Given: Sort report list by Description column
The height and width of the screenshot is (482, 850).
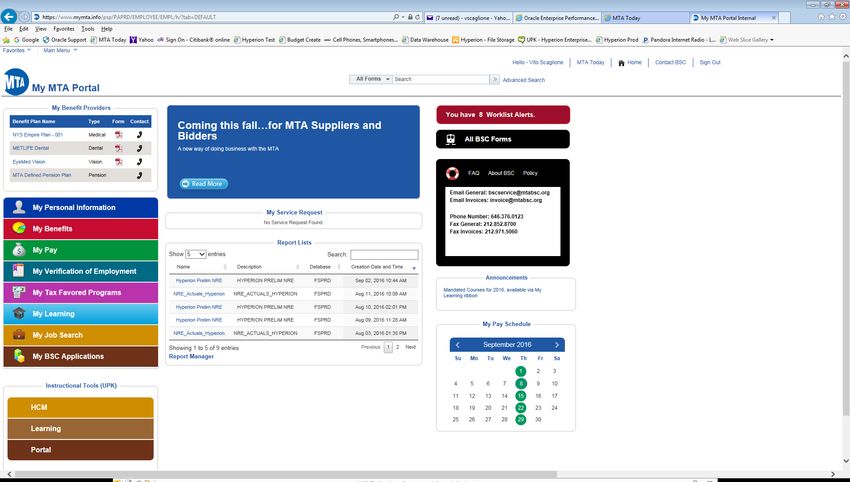Looking at the screenshot, I should (249, 267).
